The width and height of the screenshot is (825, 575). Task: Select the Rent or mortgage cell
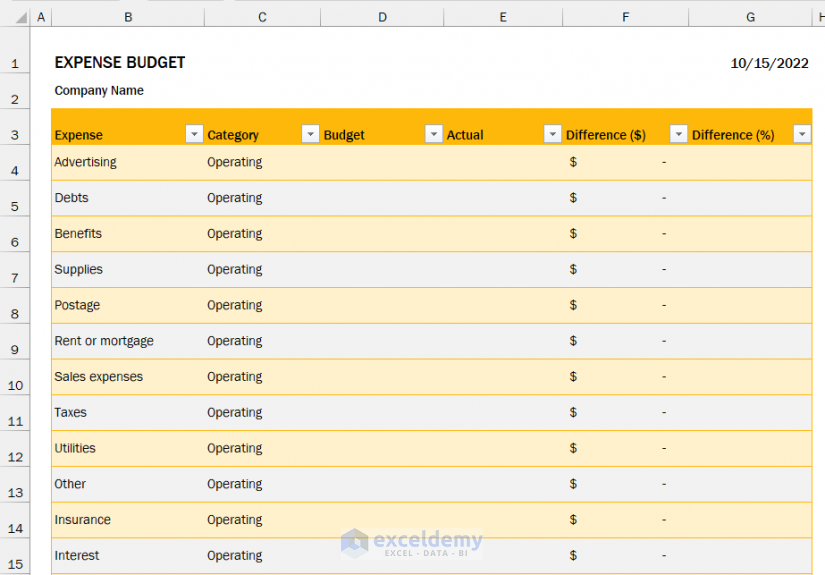tap(128, 341)
